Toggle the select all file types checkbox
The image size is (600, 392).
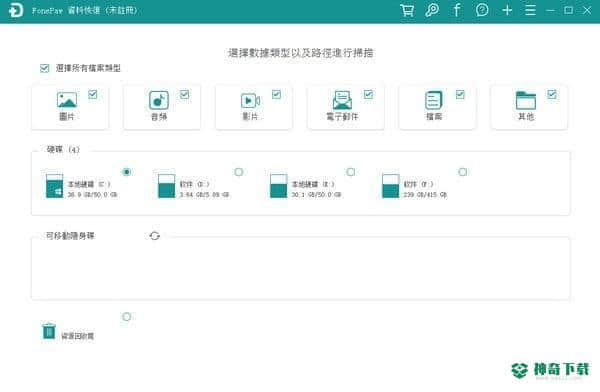pyautogui.click(x=44, y=68)
